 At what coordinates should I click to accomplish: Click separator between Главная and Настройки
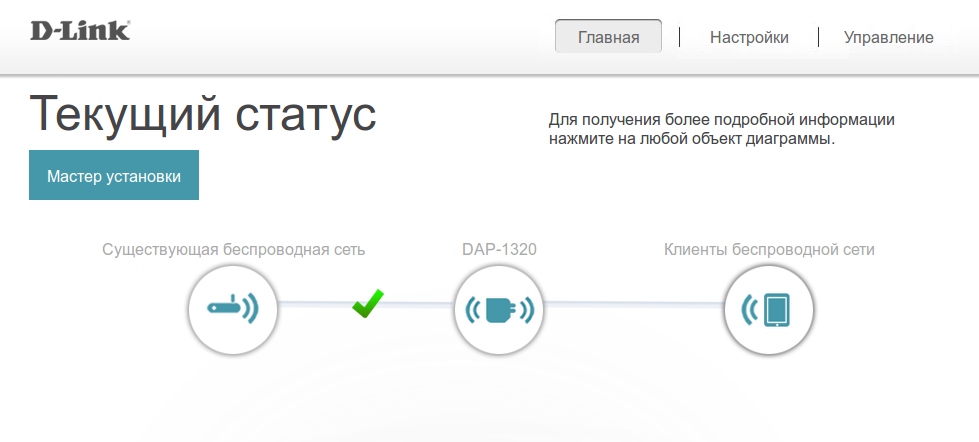[679, 37]
